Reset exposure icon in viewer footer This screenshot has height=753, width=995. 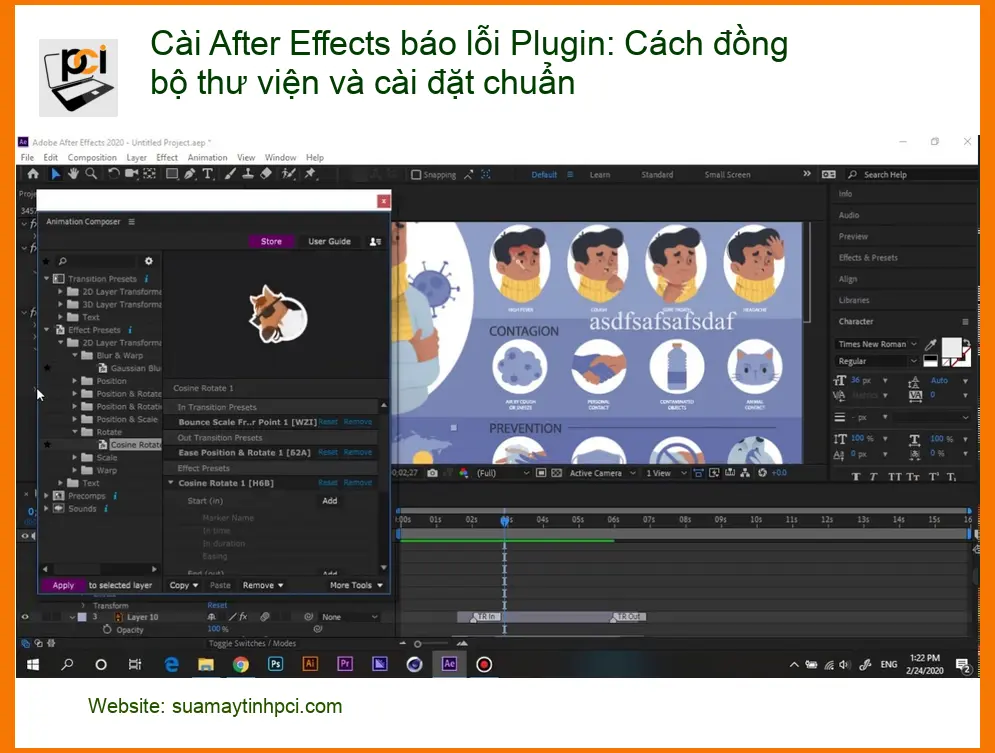pyautogui.click(x=763, y=473)
